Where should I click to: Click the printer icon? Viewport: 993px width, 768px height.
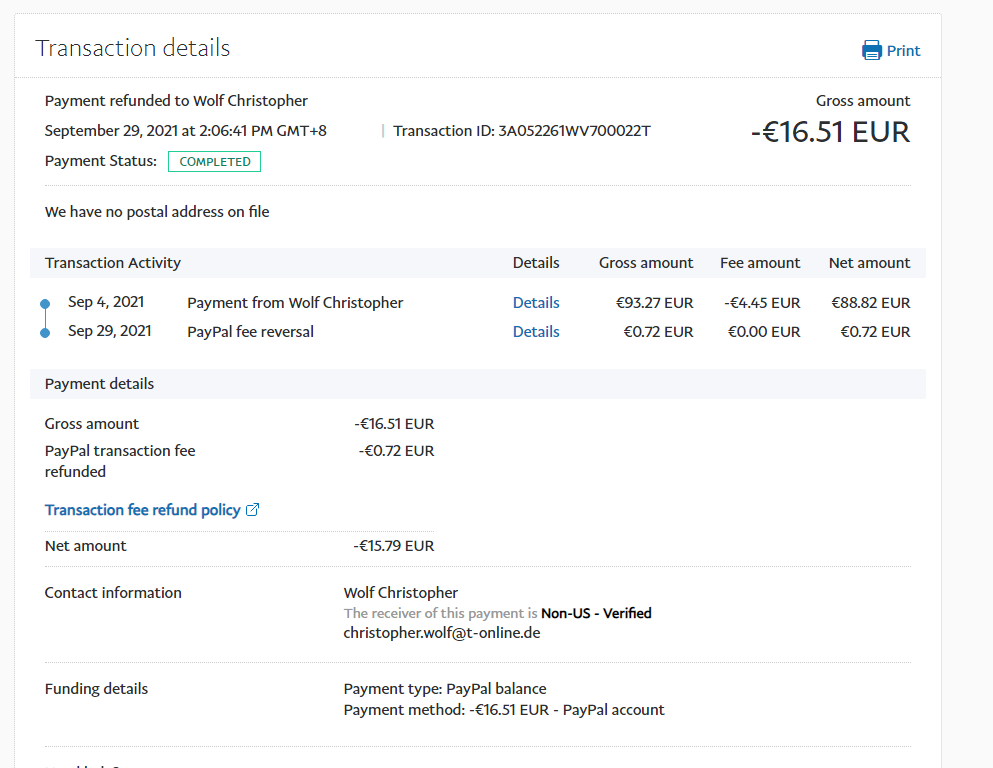[872, 51]
